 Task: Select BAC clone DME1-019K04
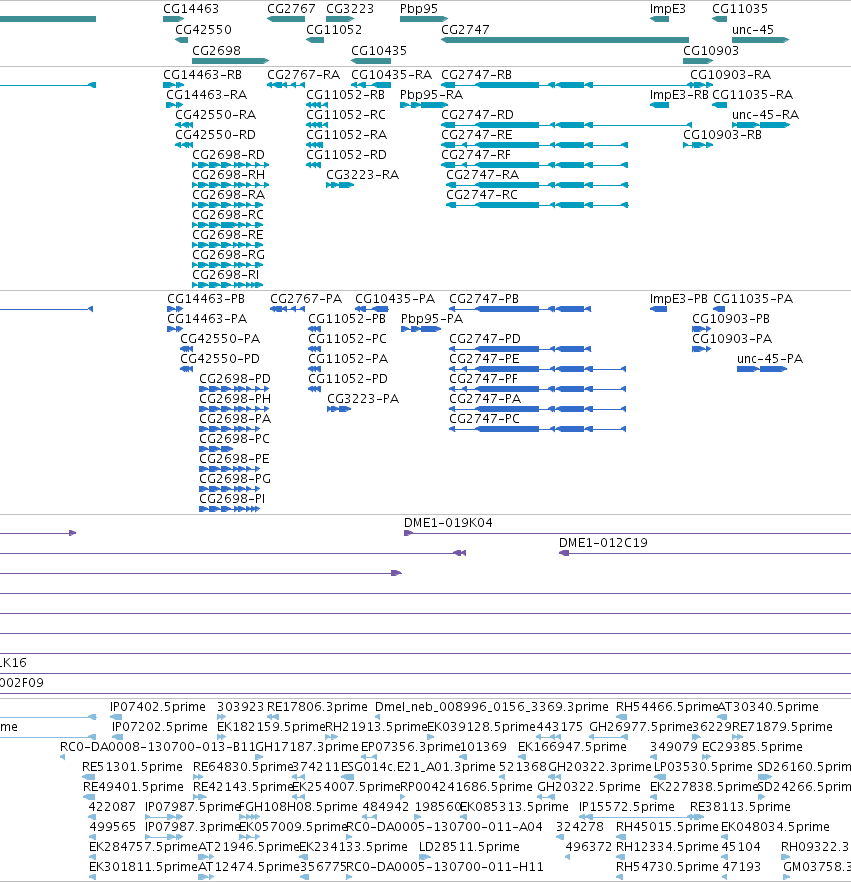pos(448,523)
